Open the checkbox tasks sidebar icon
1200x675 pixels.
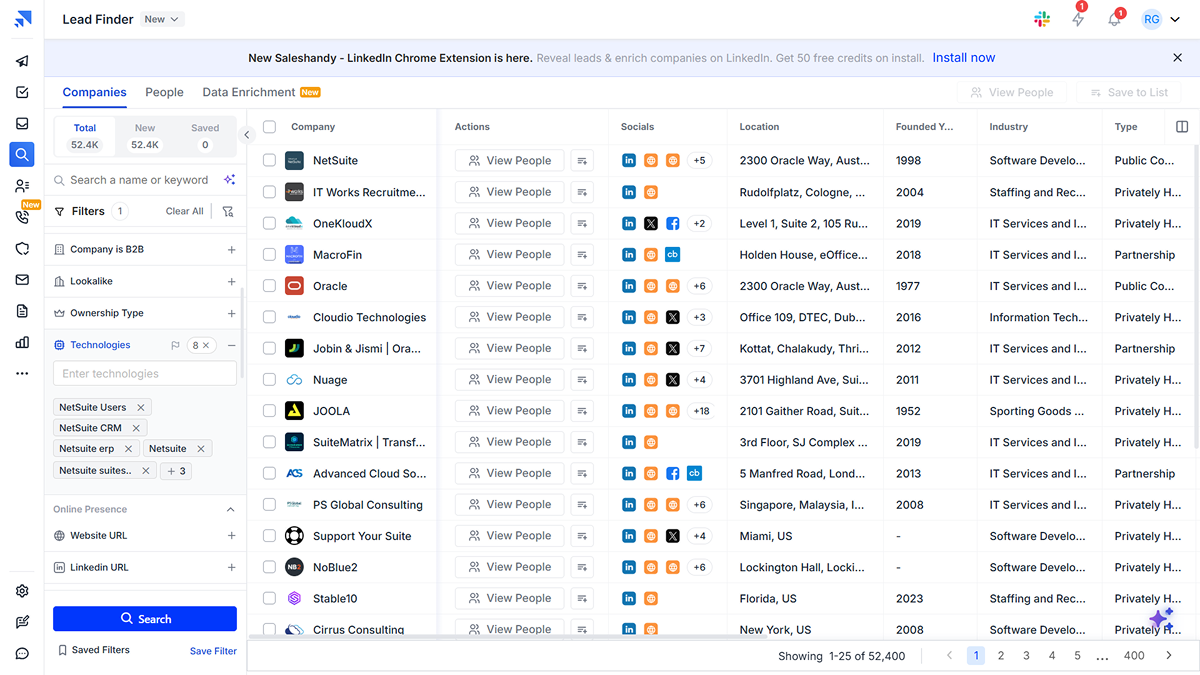click(x=22, y=92)
